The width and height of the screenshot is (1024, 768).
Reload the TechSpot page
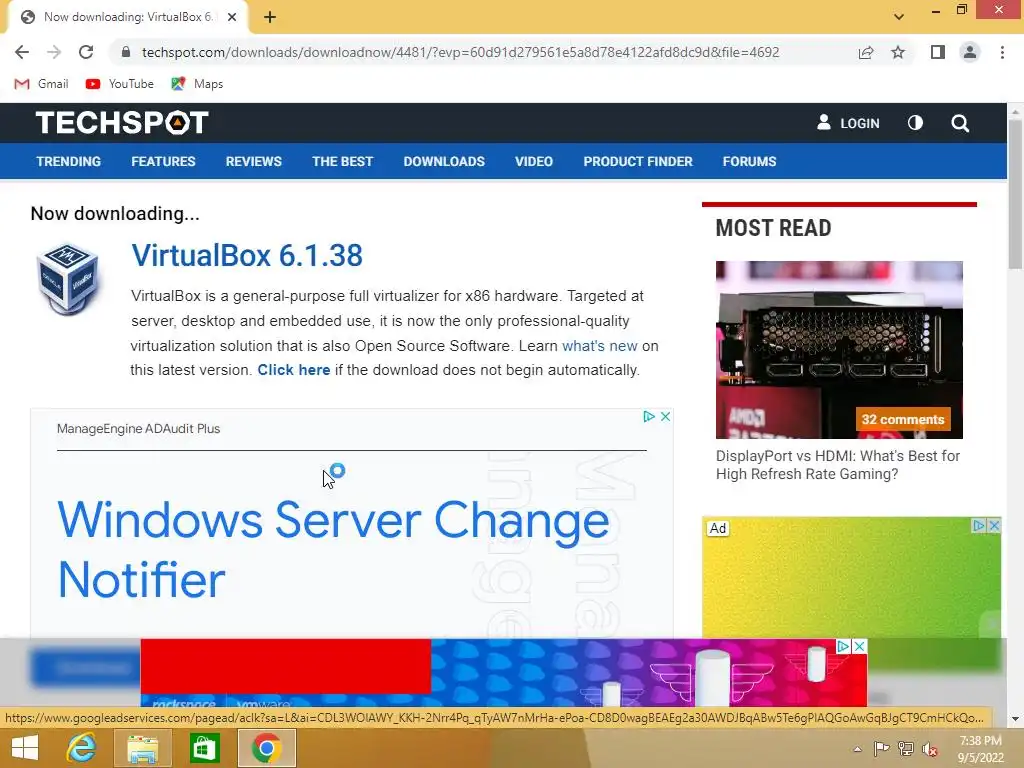(x=86, y=52)
